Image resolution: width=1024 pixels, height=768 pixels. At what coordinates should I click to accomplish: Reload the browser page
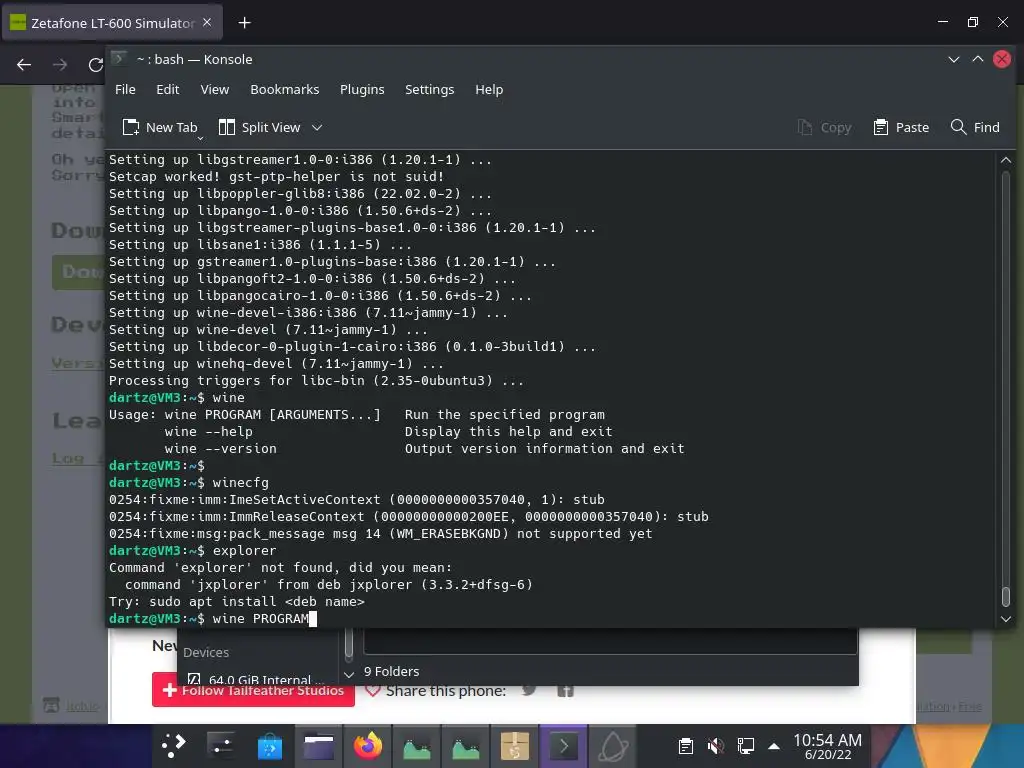[x=95, y=65]
